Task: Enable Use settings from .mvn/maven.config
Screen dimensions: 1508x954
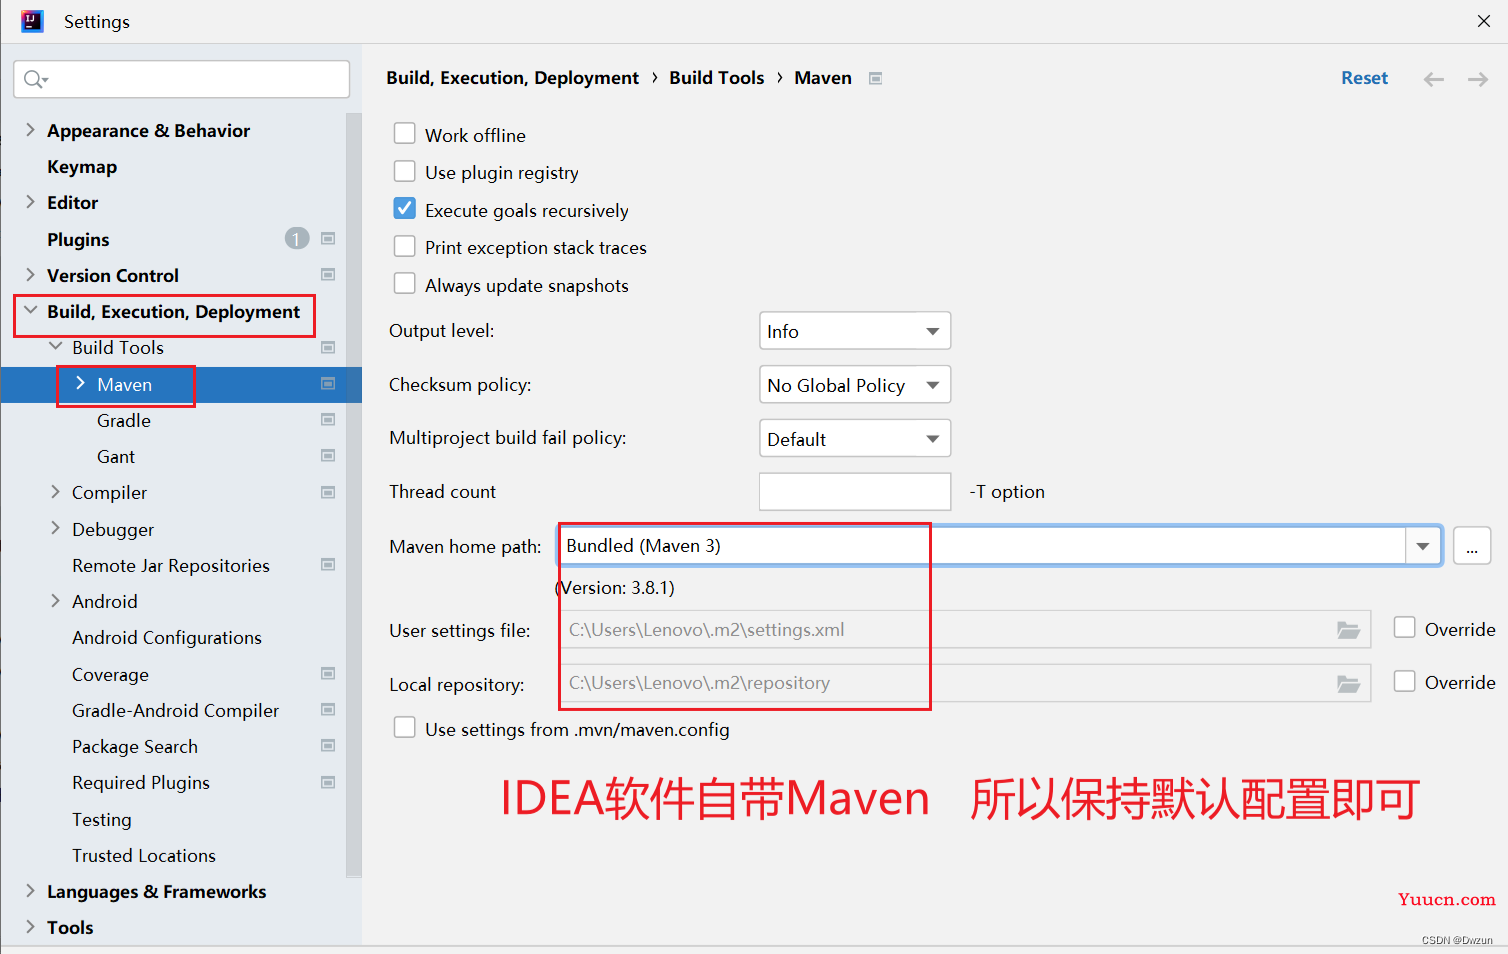Action: click(x=405, y=728)
